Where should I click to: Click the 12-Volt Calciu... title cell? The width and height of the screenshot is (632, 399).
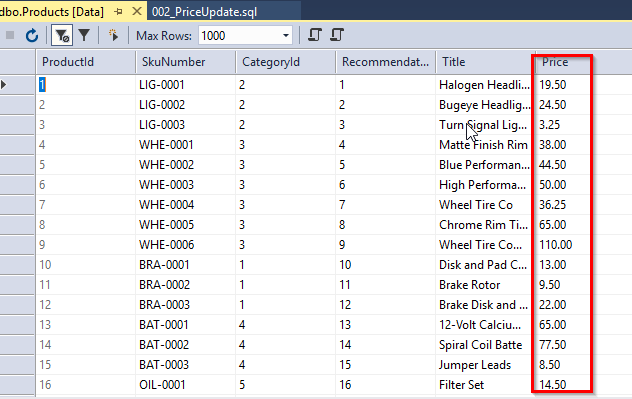(x=485, y=325)
